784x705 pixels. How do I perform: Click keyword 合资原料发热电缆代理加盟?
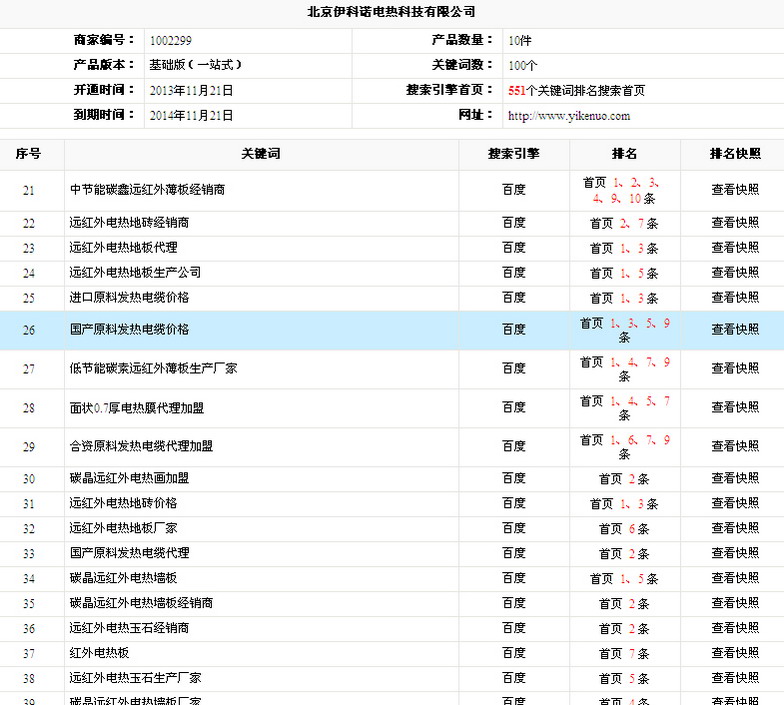pyautogui.click(x=141, y=446)
